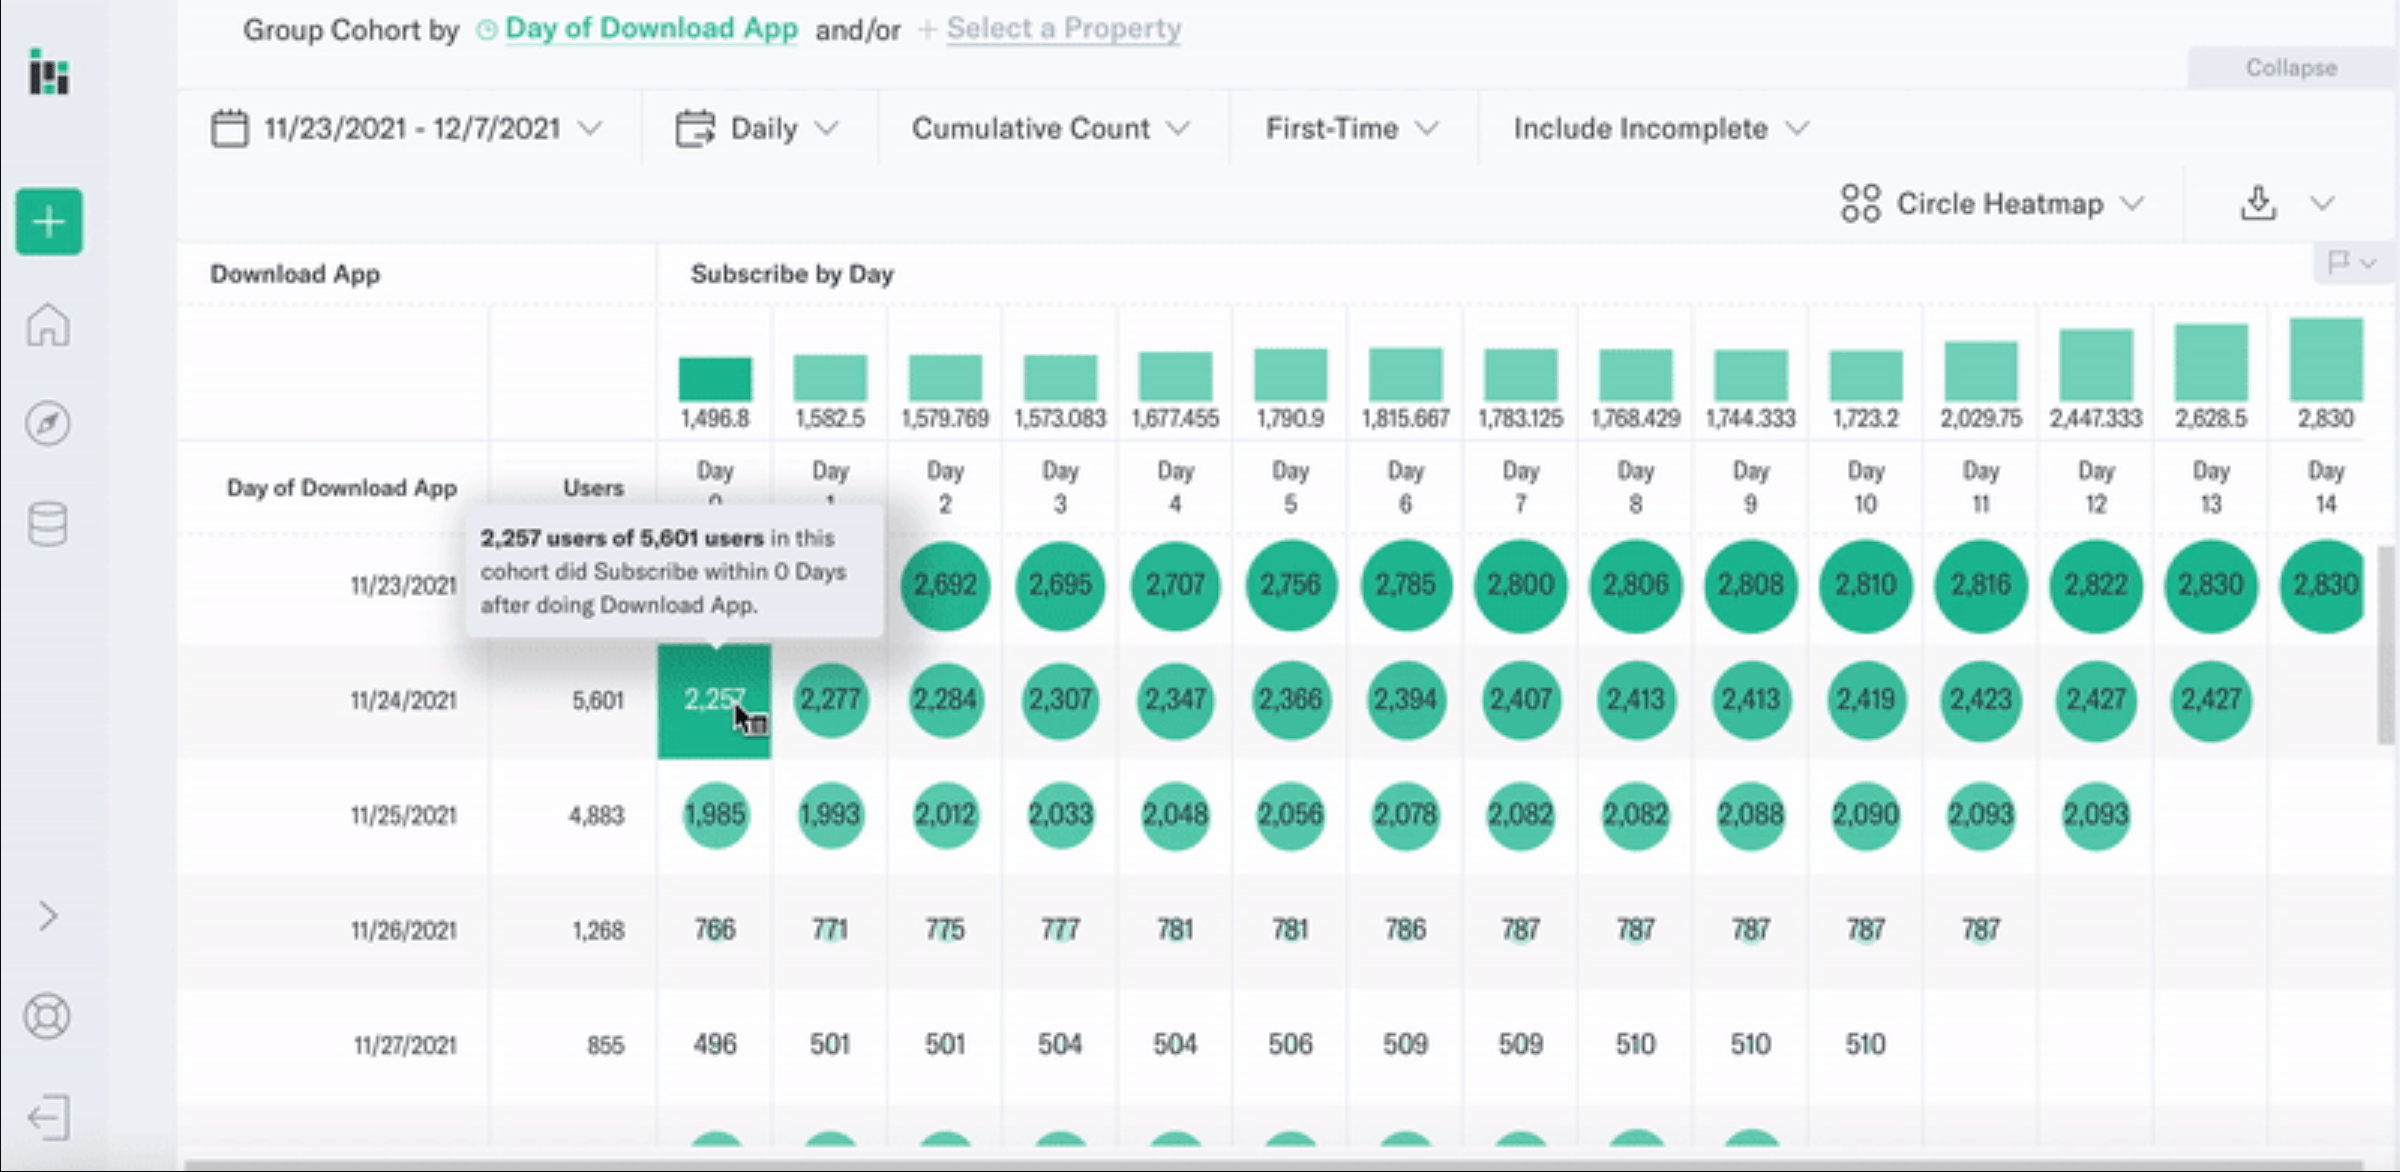
Task: Click the download/export icon
Action: [x=2259, y=202]
